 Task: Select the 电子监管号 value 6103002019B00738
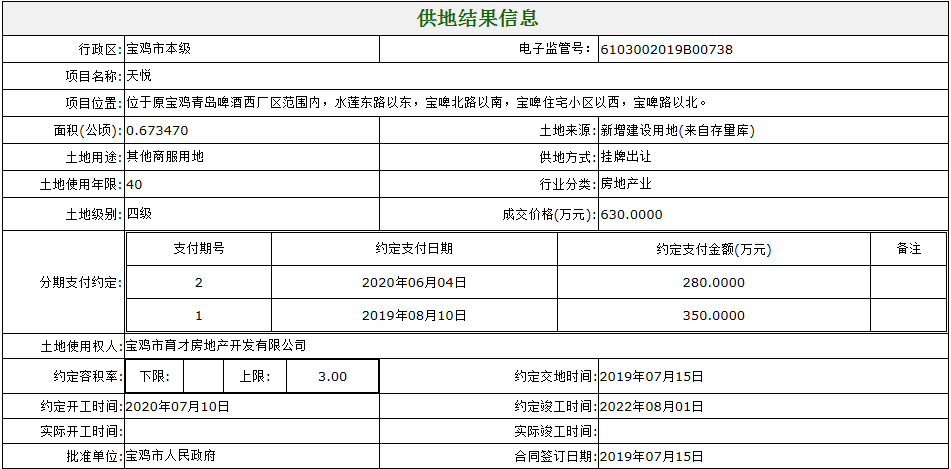point(666,49)
